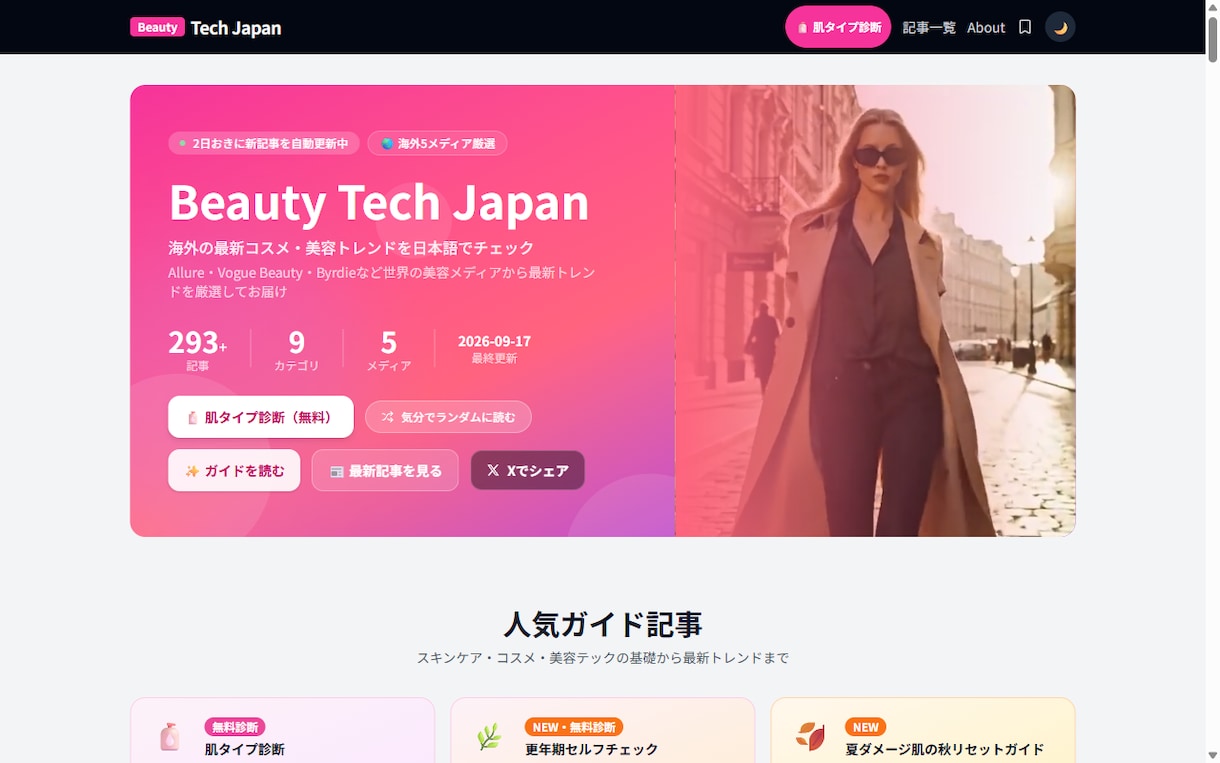Click the 2026-09-17 最終更新 date
Screen dimensions: 1220x763
coord(494,349)
